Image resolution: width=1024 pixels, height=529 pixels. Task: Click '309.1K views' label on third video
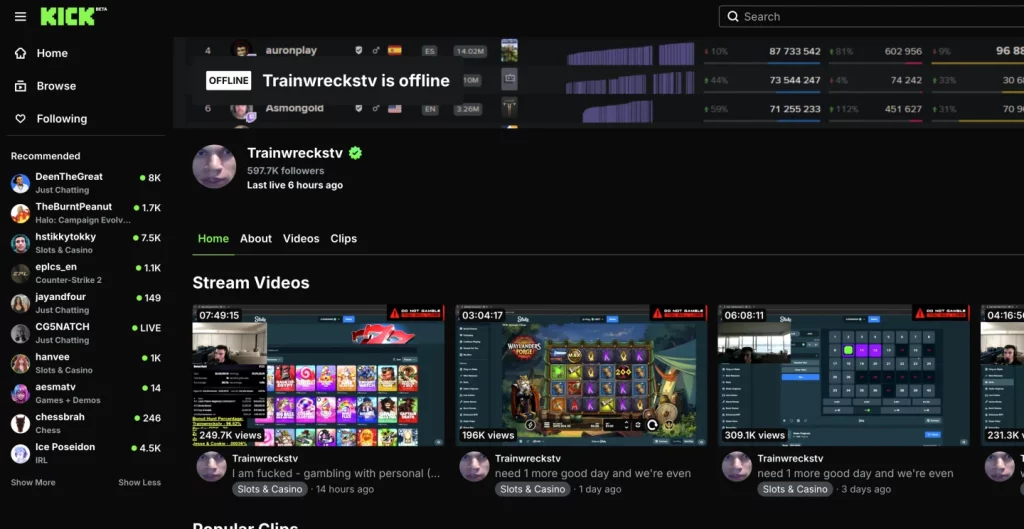click(x=754, y=435)
